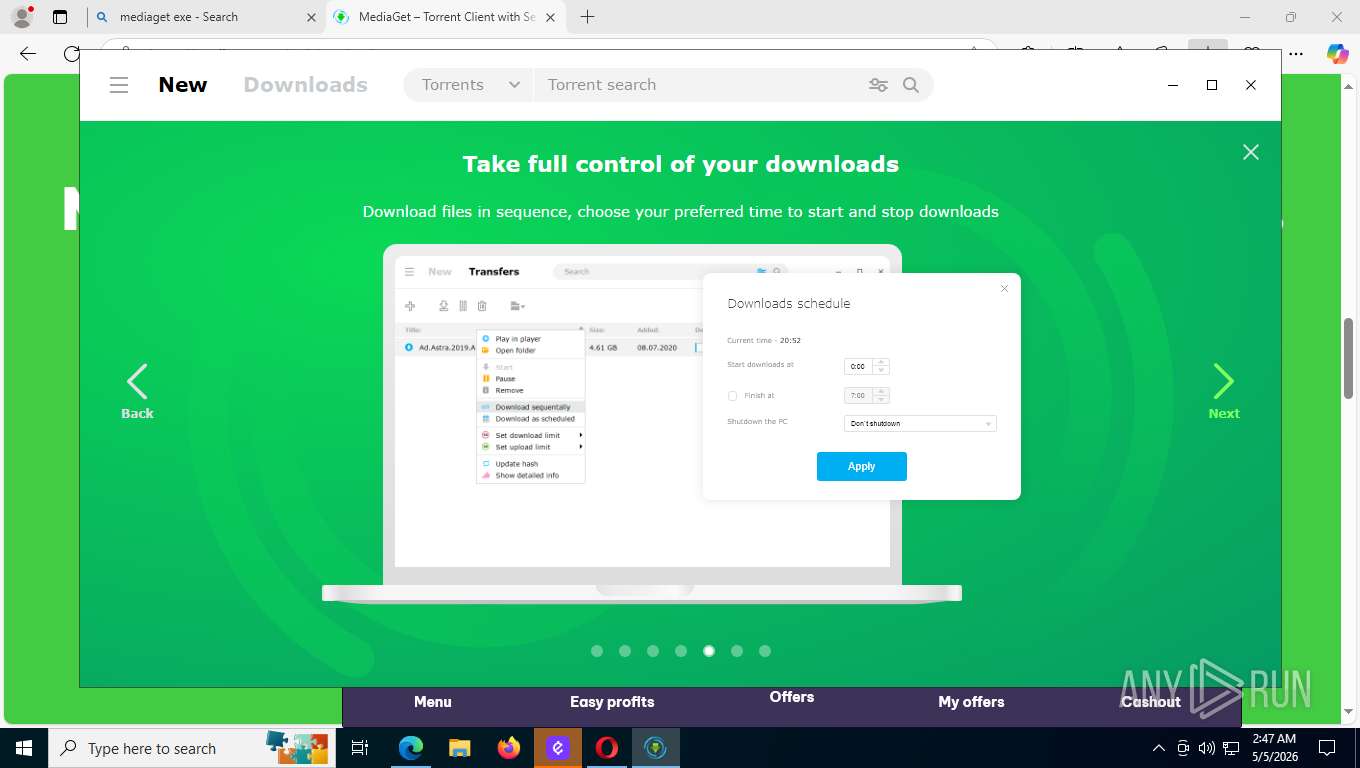The image size is (1360, 768).
Task: Open search filter settings icon
Action: pyautogui.click(x=878, y=85)
